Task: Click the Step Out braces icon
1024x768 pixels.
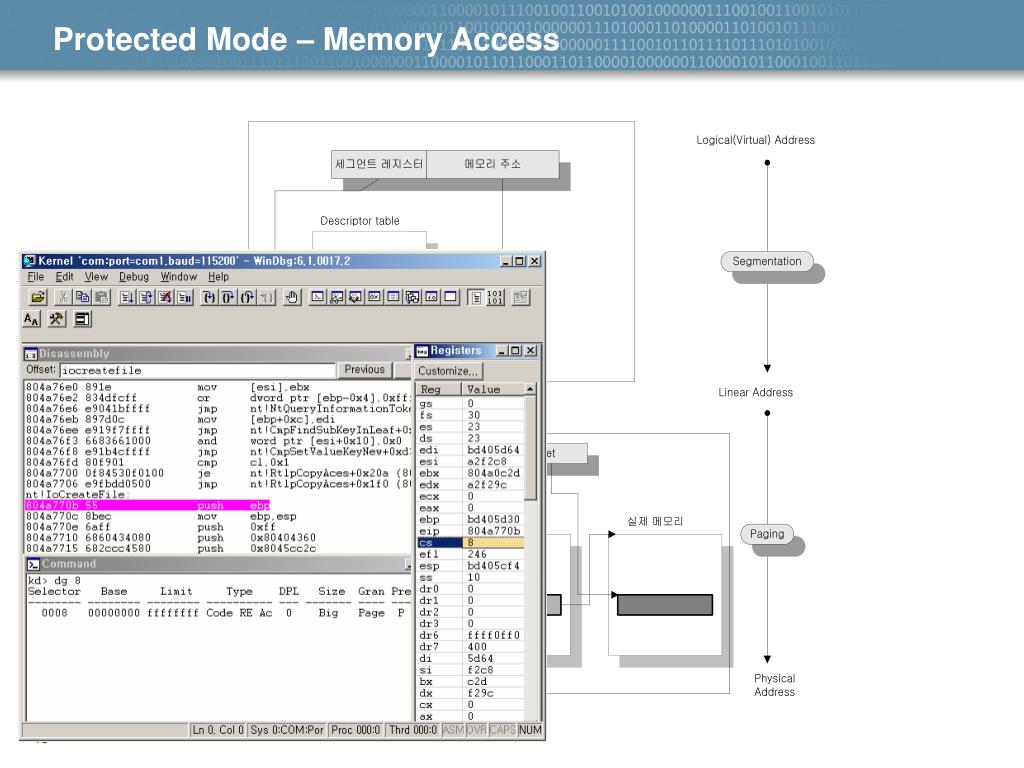Action: 248,297
